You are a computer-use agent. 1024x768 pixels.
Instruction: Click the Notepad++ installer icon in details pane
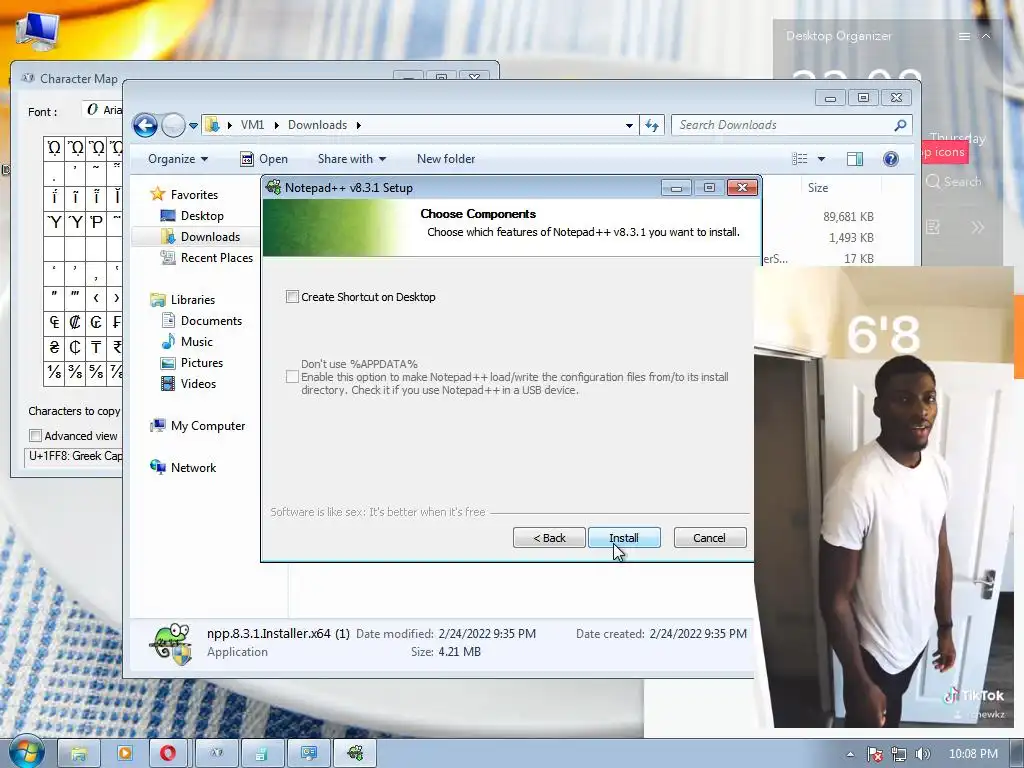coord(170,643)
